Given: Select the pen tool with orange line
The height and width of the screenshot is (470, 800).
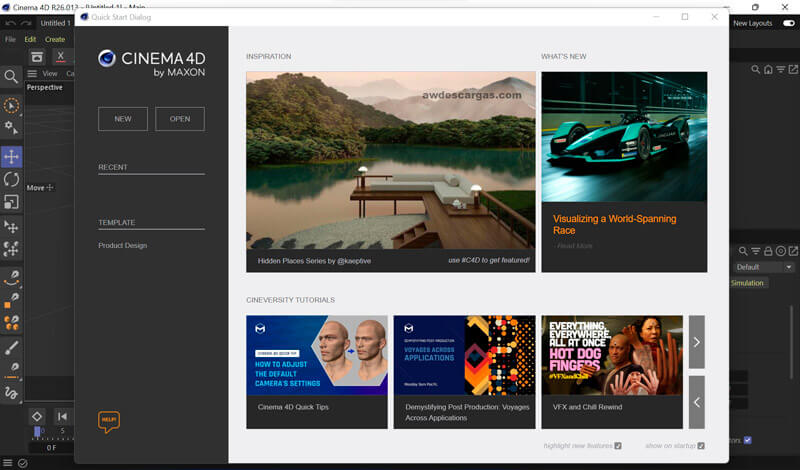Looking at the screenshot, I should pyautogui.click(x=11, y=370).
